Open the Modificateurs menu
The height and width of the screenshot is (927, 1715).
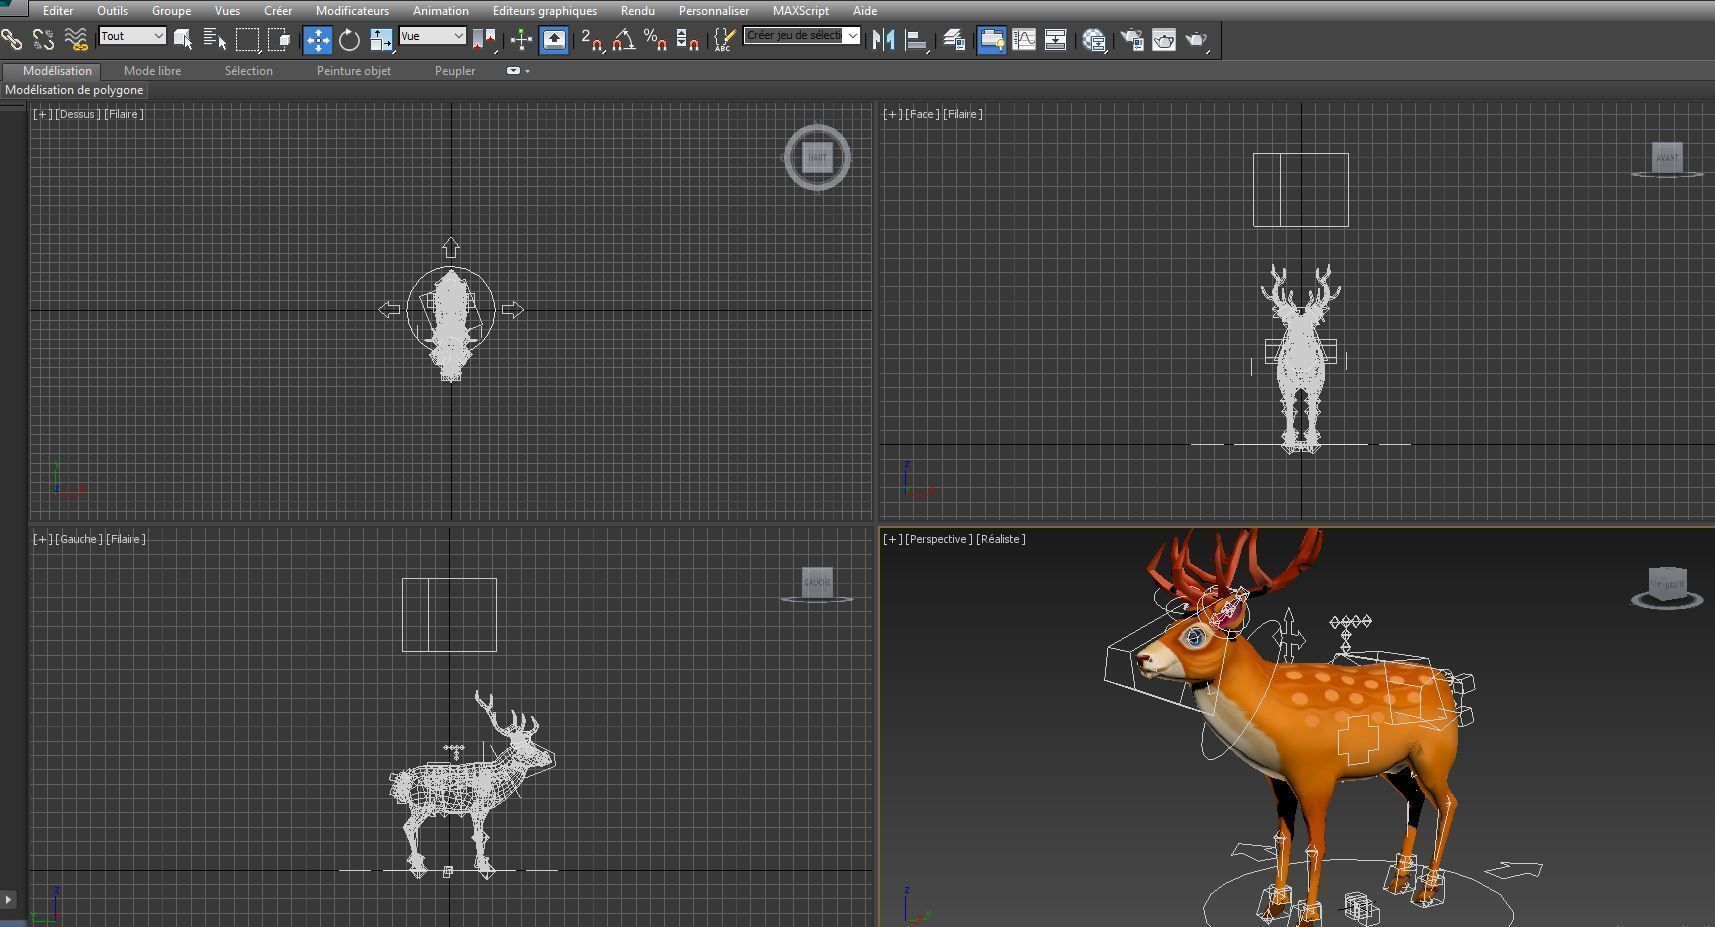[352, 11]
